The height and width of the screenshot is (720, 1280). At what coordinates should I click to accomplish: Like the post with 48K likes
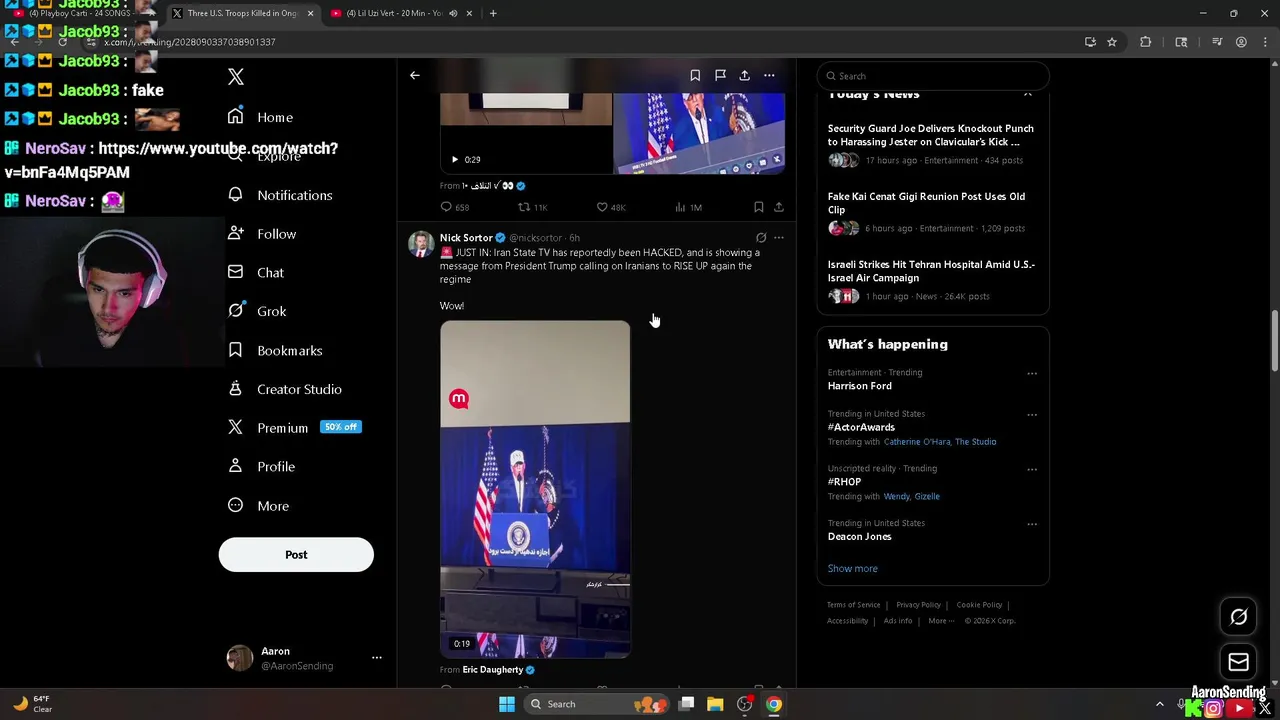click(x=610, y=207)
